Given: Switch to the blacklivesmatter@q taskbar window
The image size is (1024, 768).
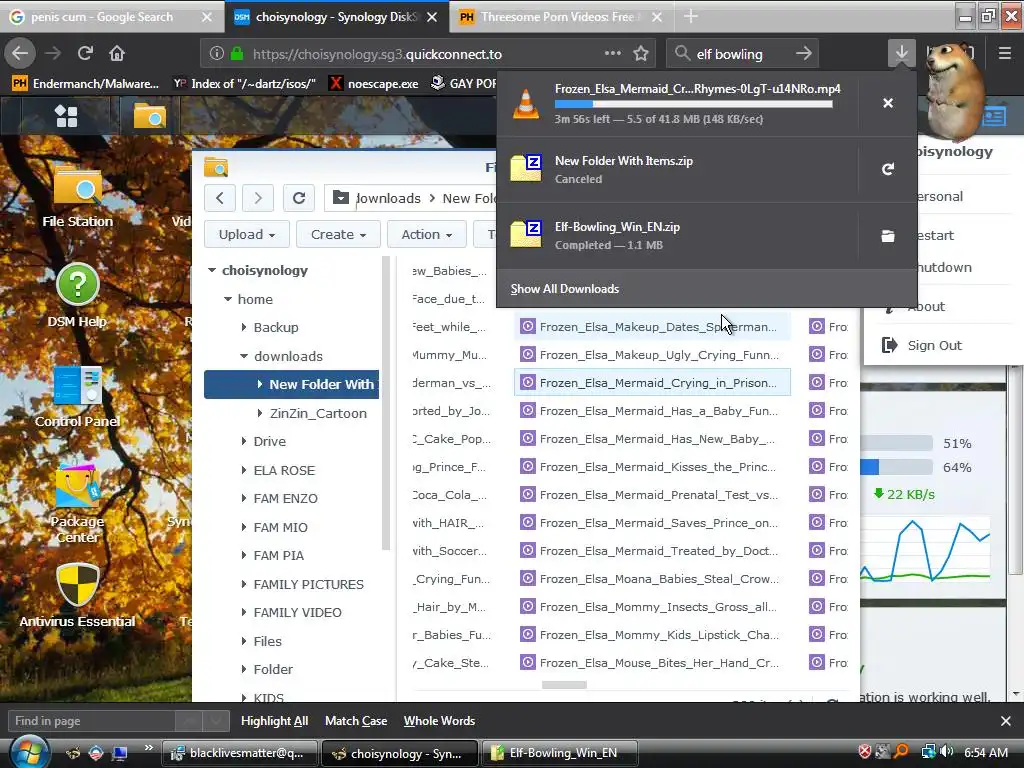Looking at the screenshot, I should point(240,753).
